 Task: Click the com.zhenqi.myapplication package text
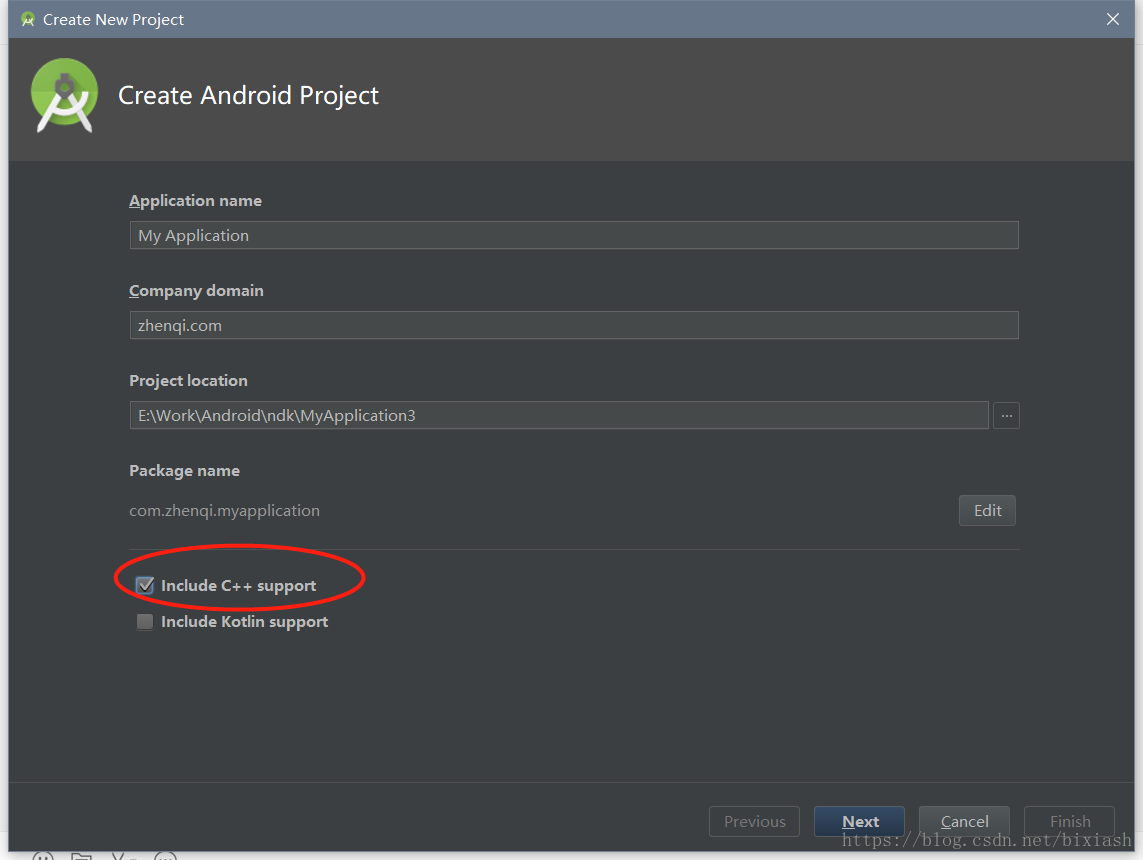tap(225, 510)
